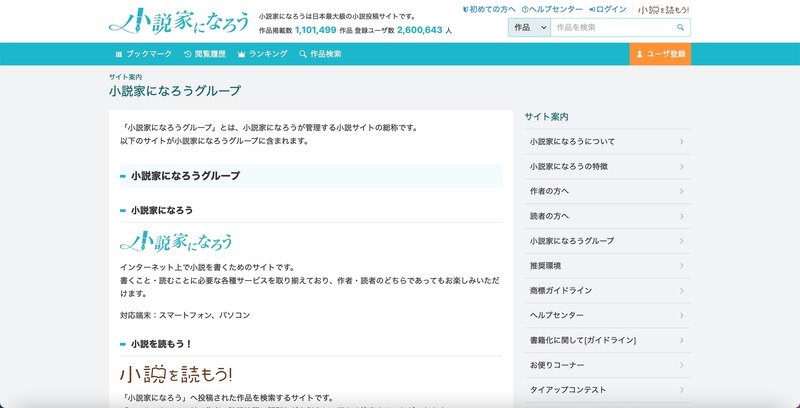Go to ランキング with the crown icon
This screenshot has width=800, height=408.
point(263,54)
